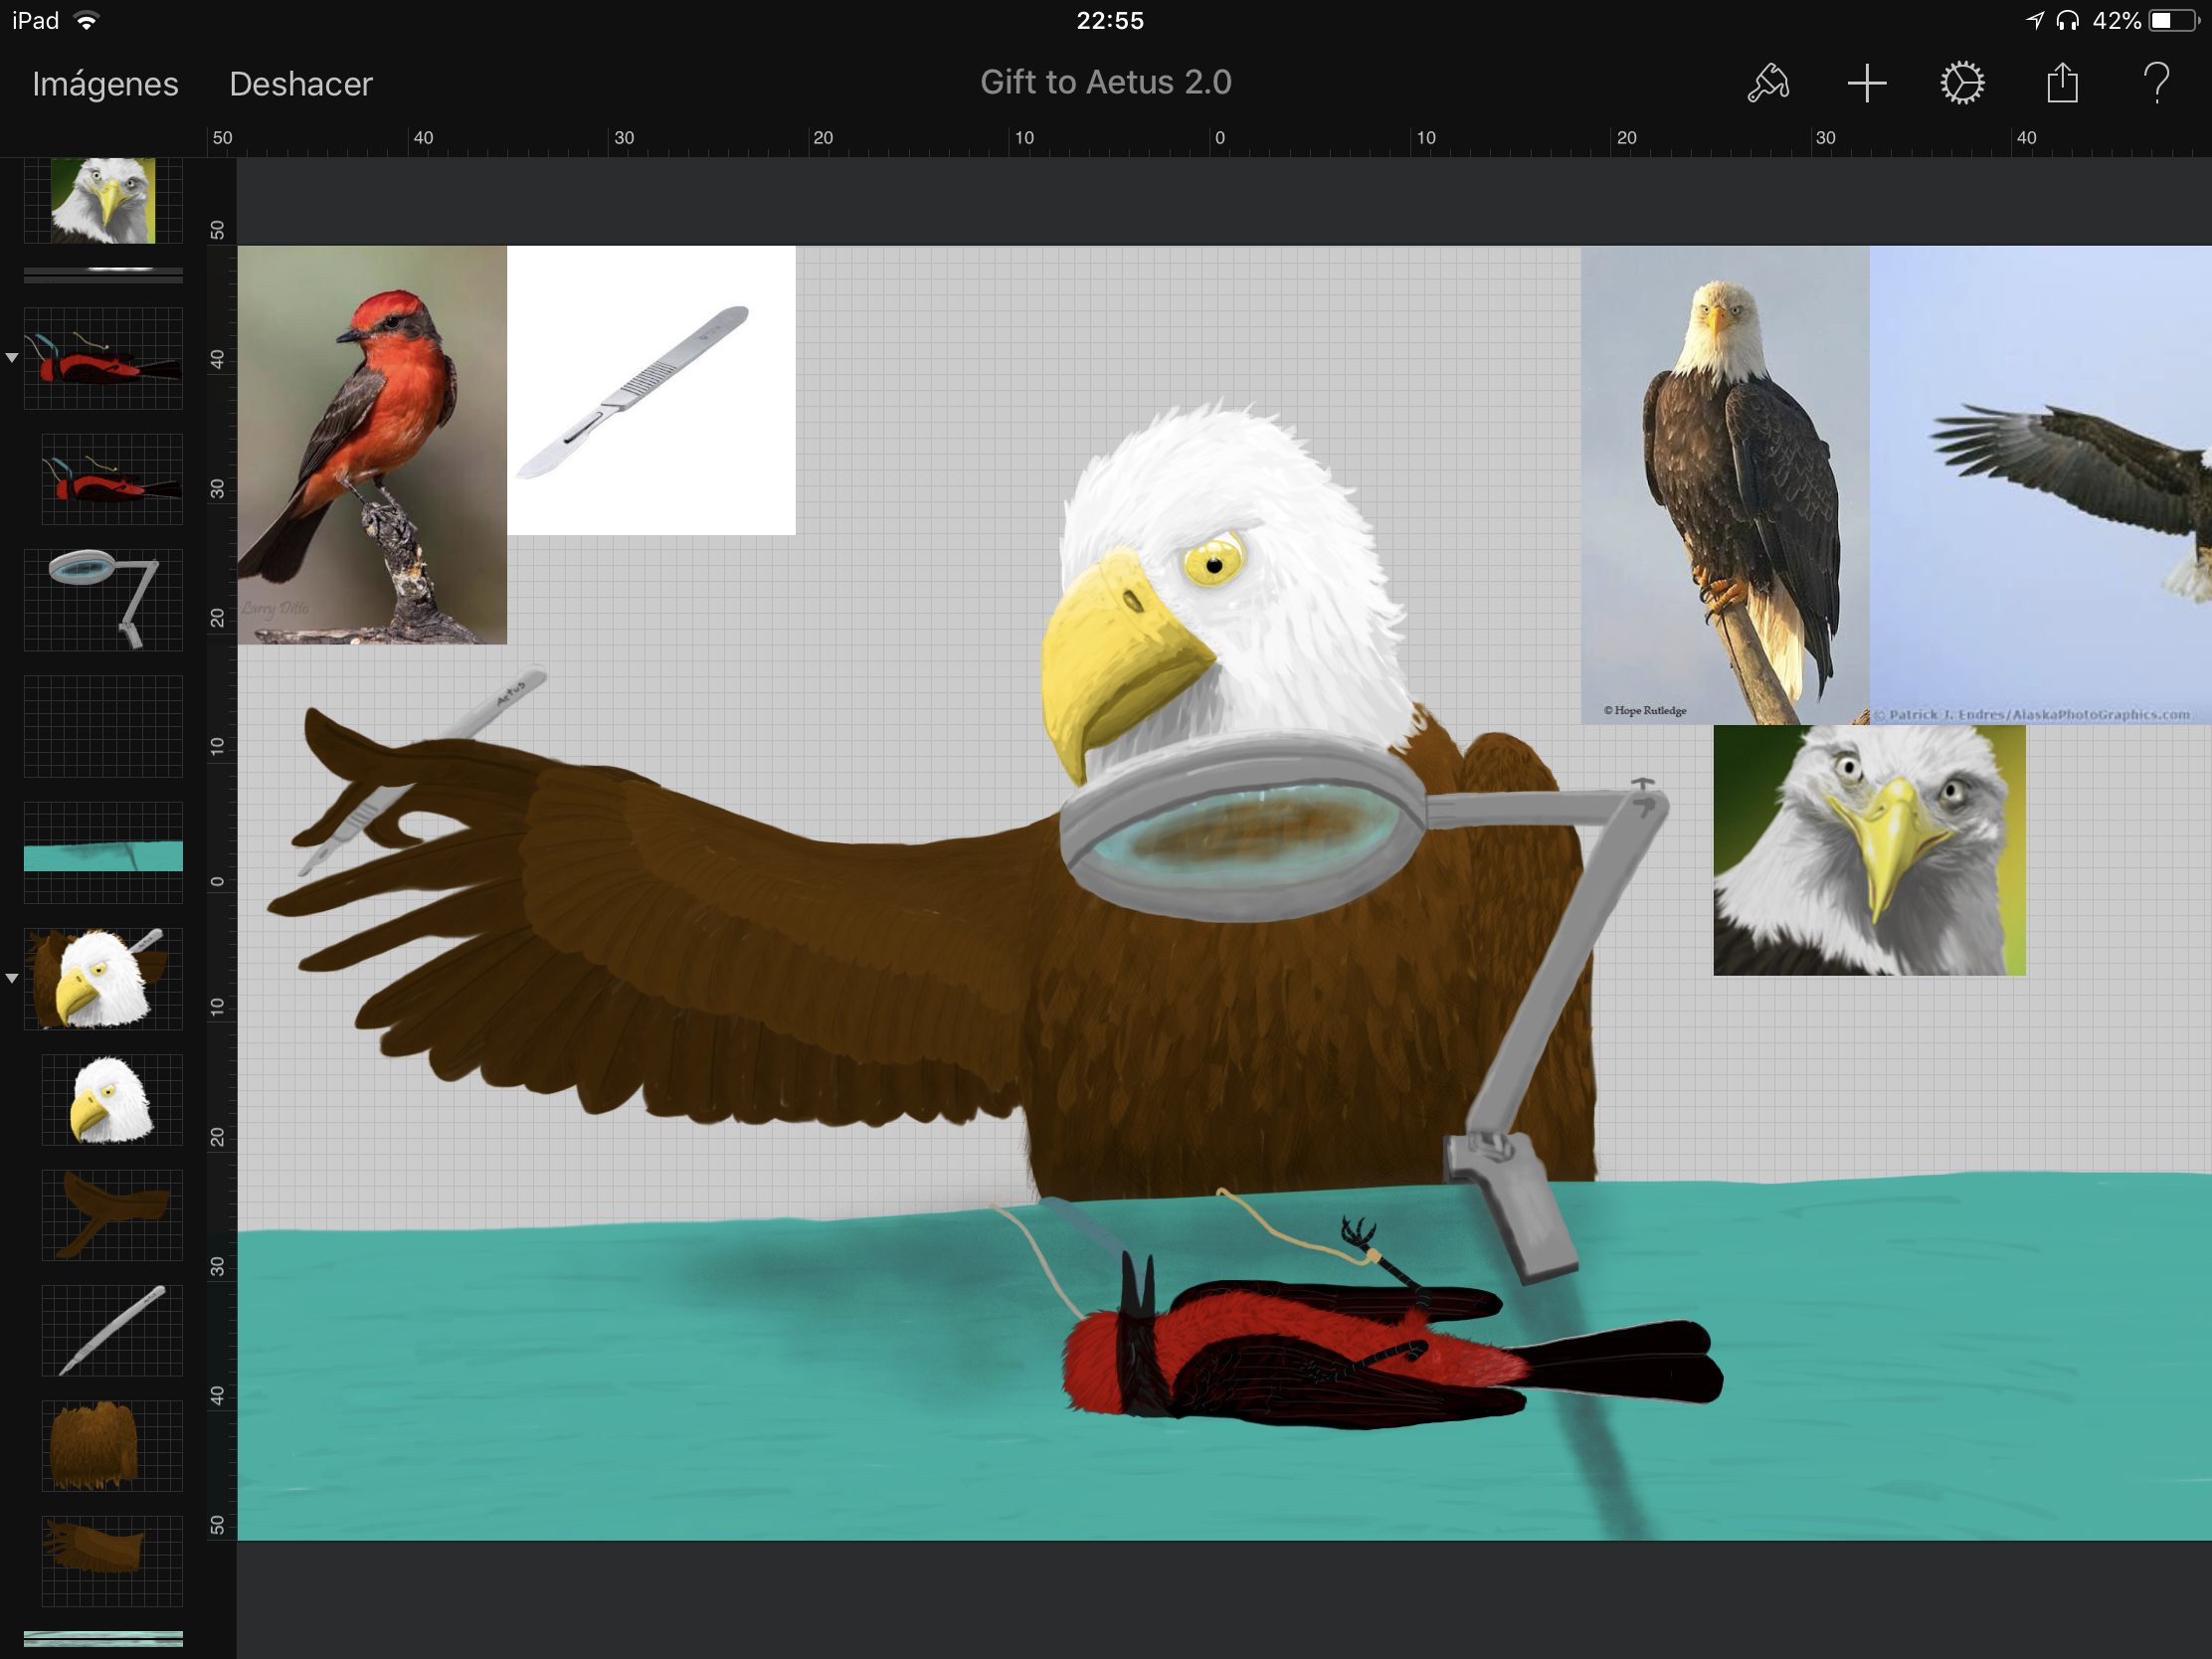Open the paintbrush tools icon
Screen dimensions: 2212x1659
1768,83
